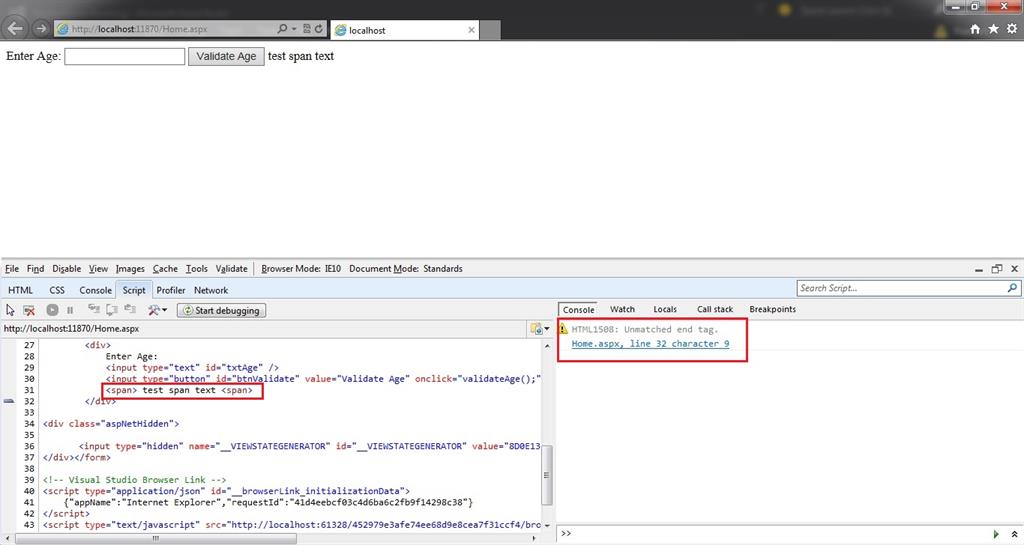Click the Step over debugger icon
Screen dimensions: 1024x545
click(112, 309)
